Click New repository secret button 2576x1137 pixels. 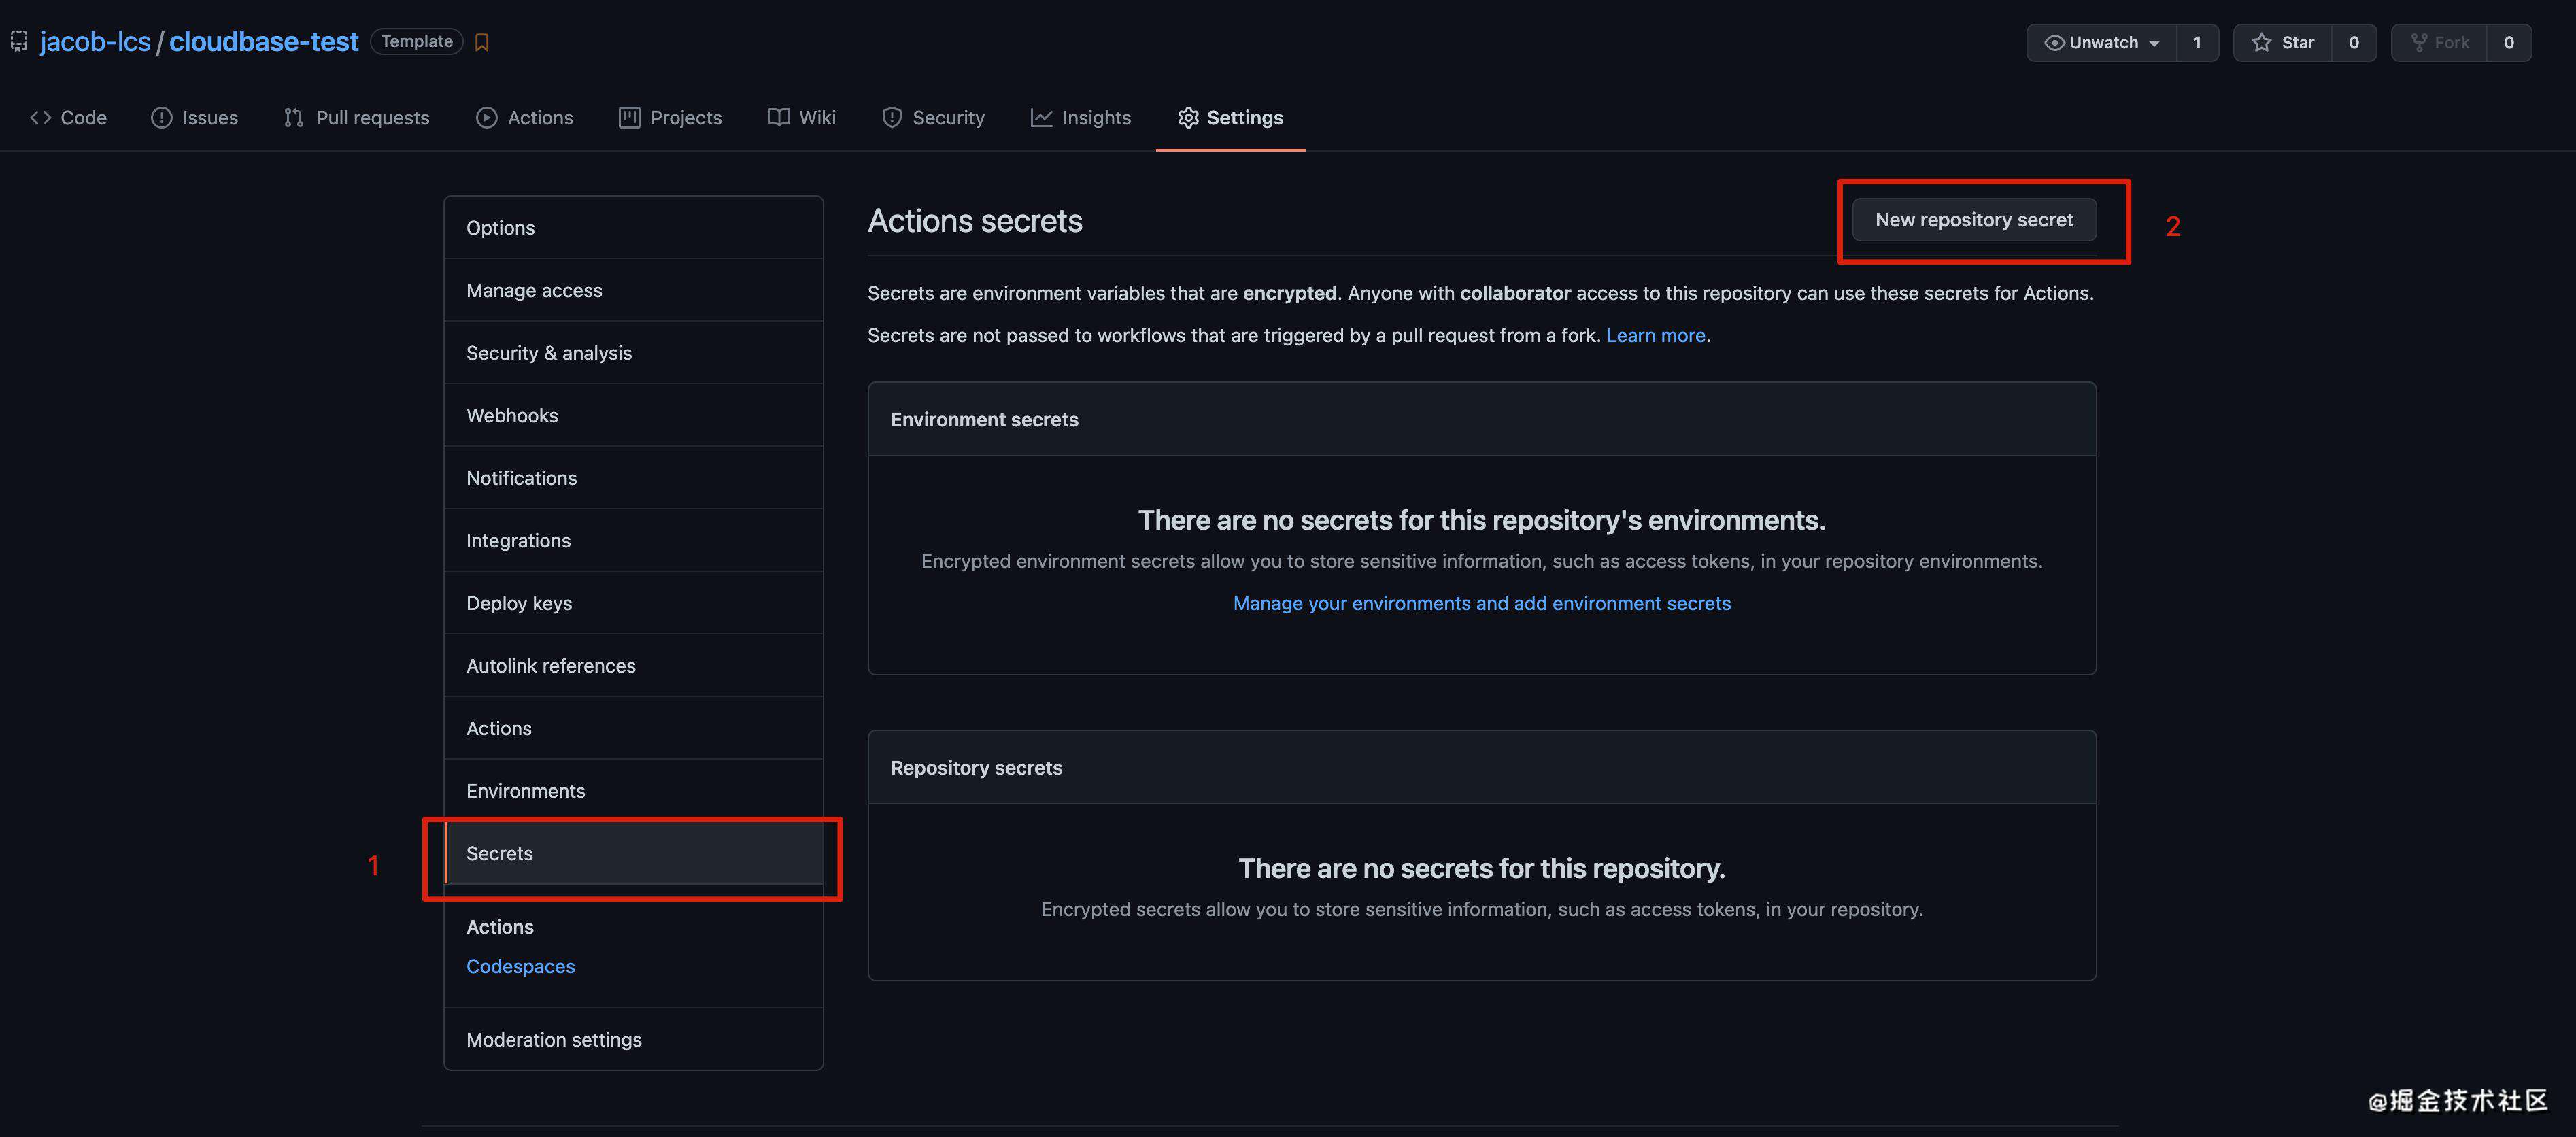(1973, 218)
